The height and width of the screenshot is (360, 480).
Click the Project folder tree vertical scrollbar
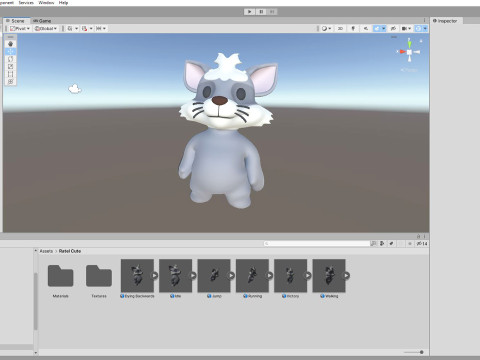(x=36, y=302)
